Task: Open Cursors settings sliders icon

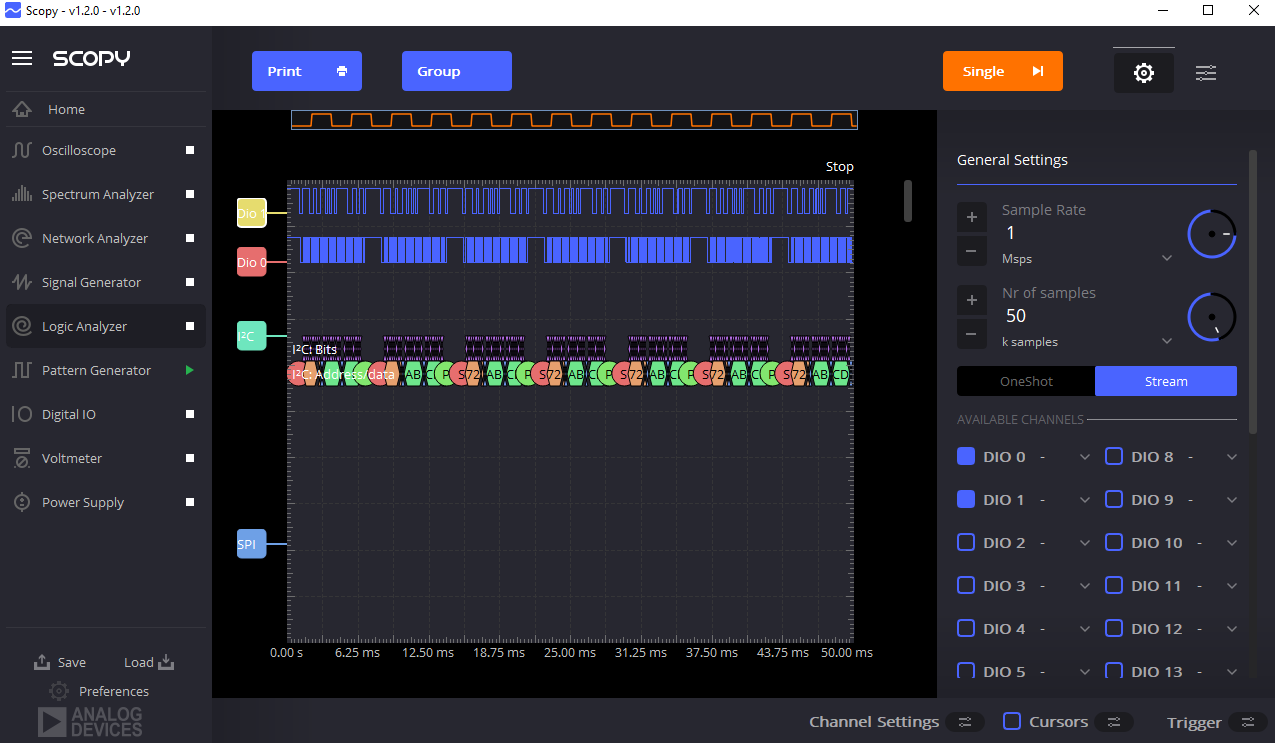Action: pyautogui.click(x=1114, y=722)
